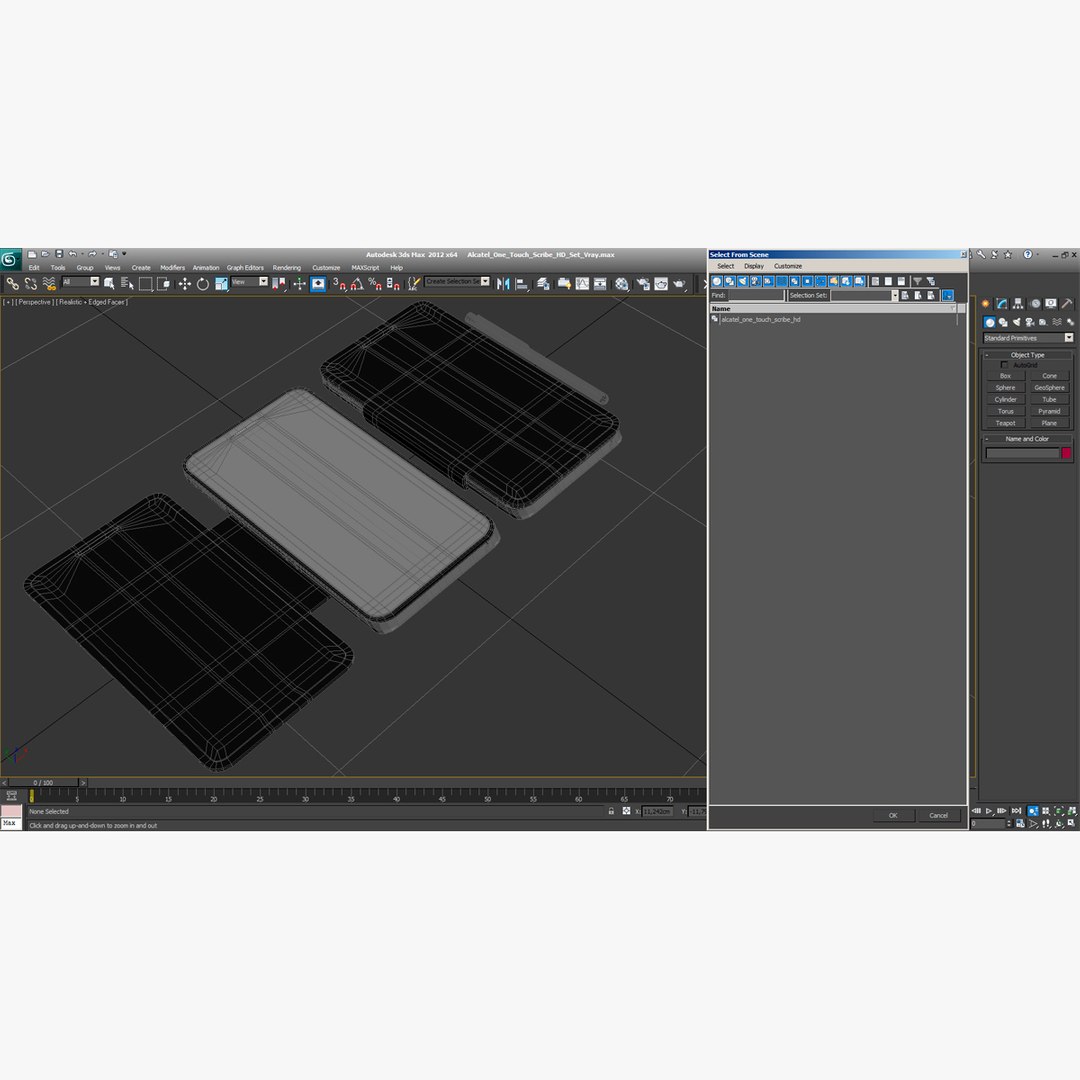Click the Bind to Space Warp icon
Screen dimensions: 1080x1080
click(x=49, y=283)
